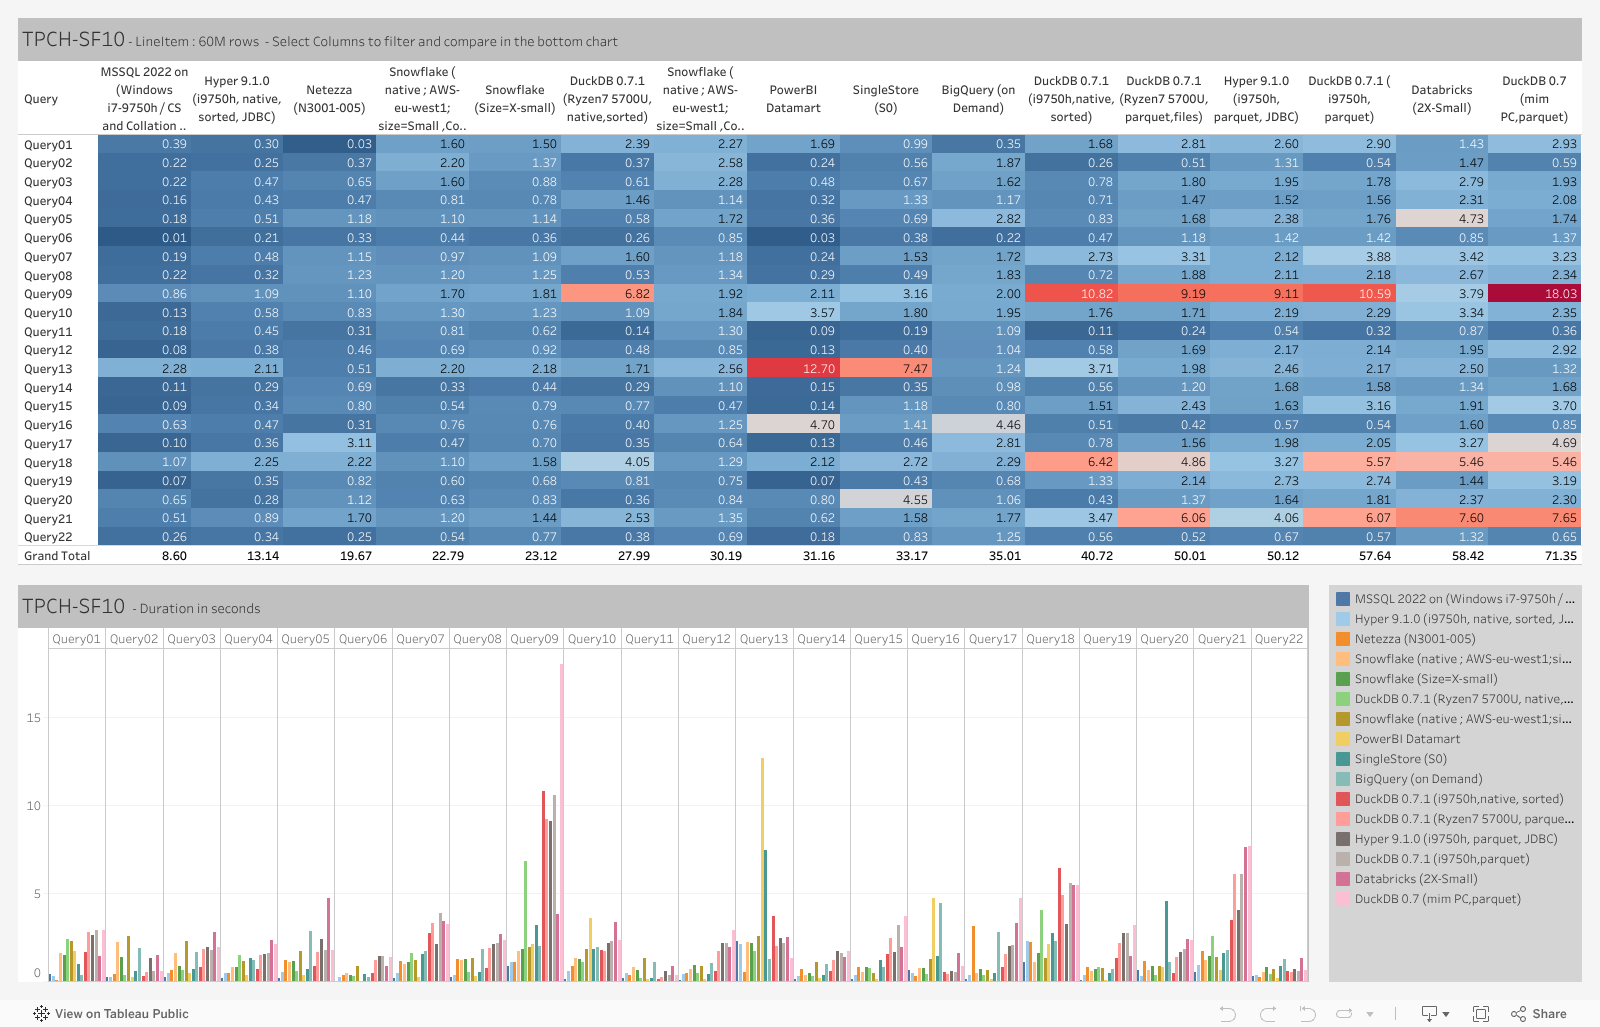The image size is (1600, 1027).
Task: Select the Query09 row label
Action: tap(48, 294)
